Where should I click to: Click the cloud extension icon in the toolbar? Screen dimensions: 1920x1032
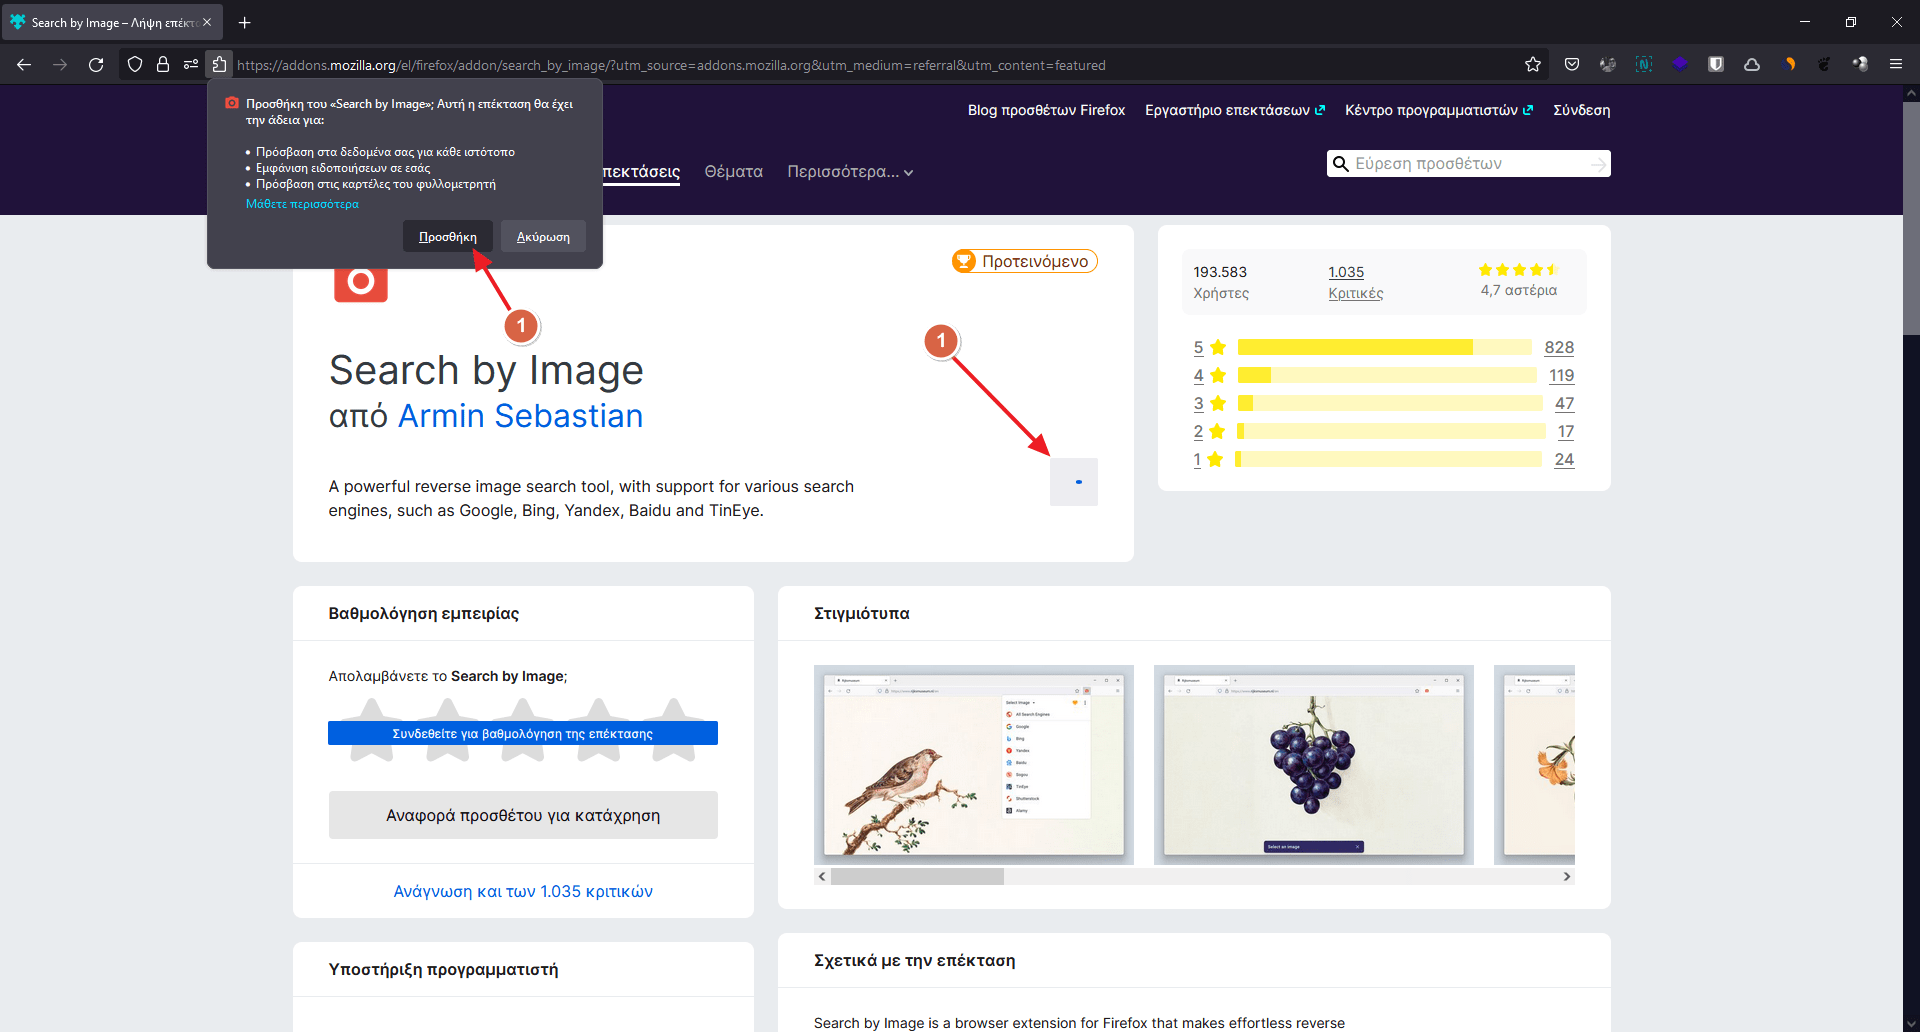click(1752, 64)
